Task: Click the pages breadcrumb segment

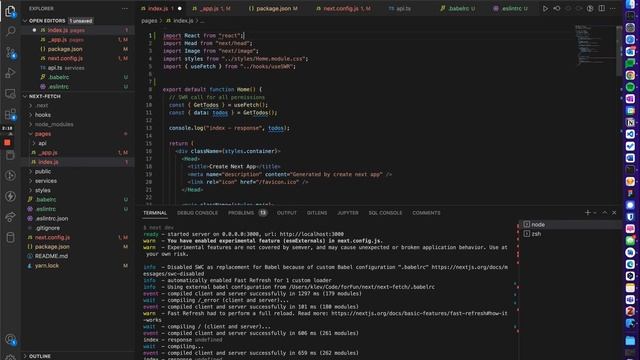Action: pyautogui.click(x=149, y=20)
